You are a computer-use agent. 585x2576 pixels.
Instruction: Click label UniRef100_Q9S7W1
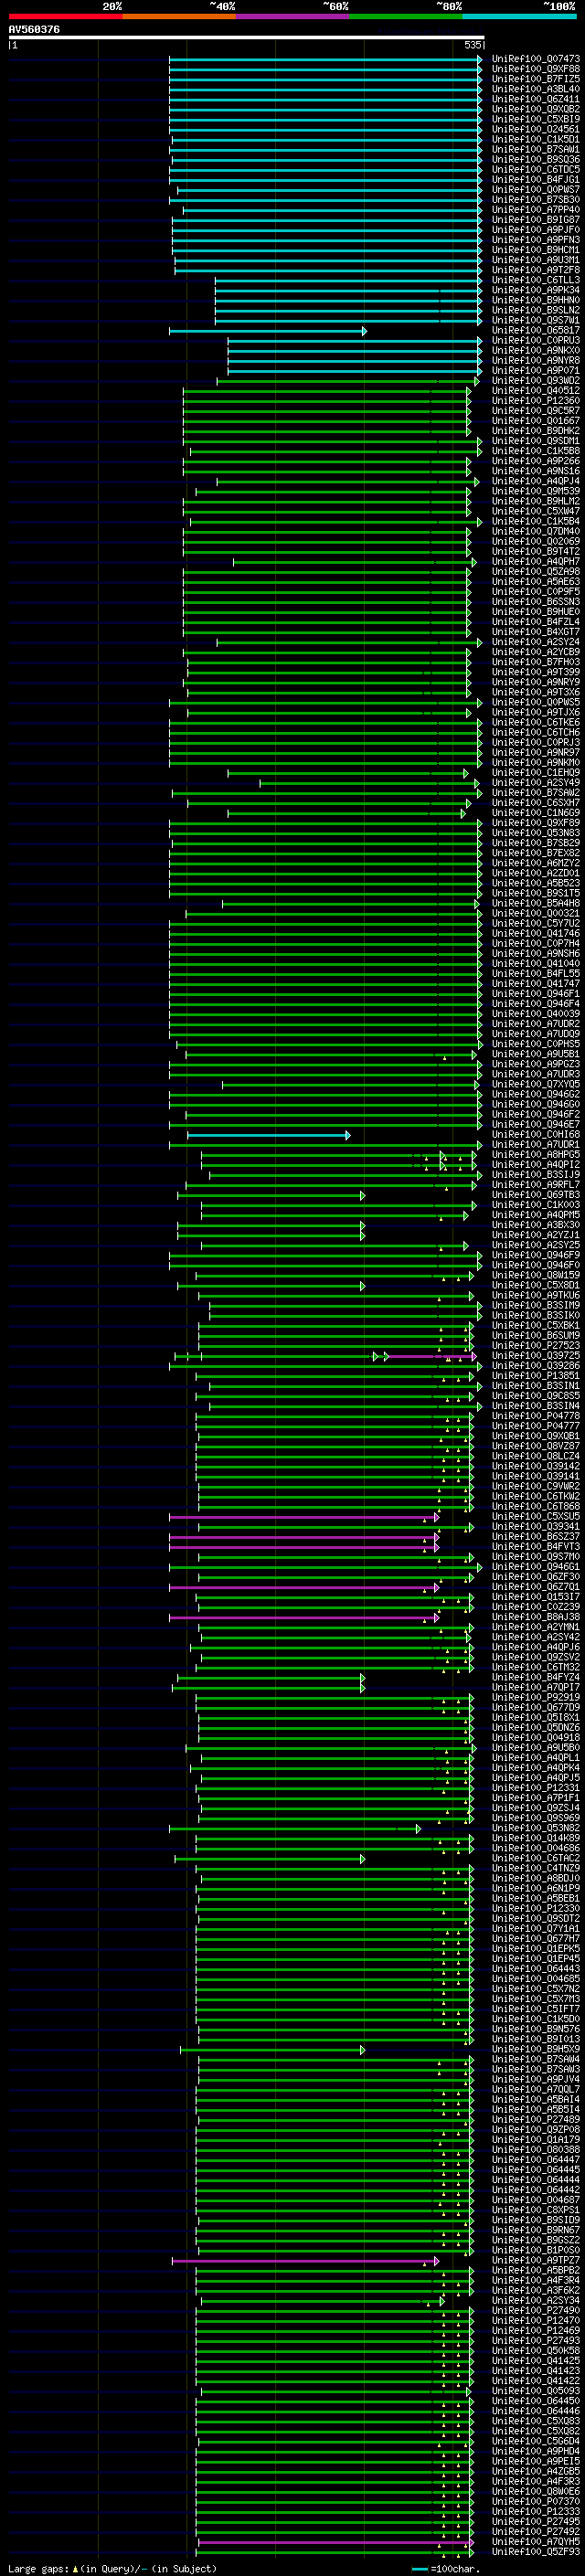tap(536, 321)
